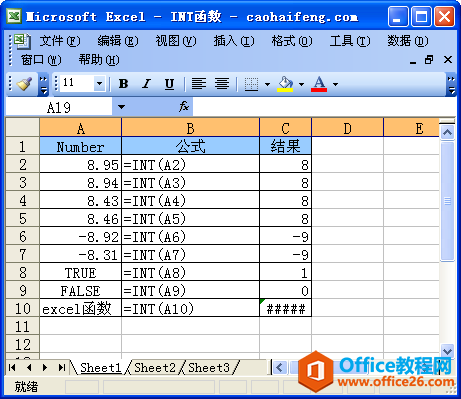
Task: Click the Center alignment icon
Action: [222, 84]
